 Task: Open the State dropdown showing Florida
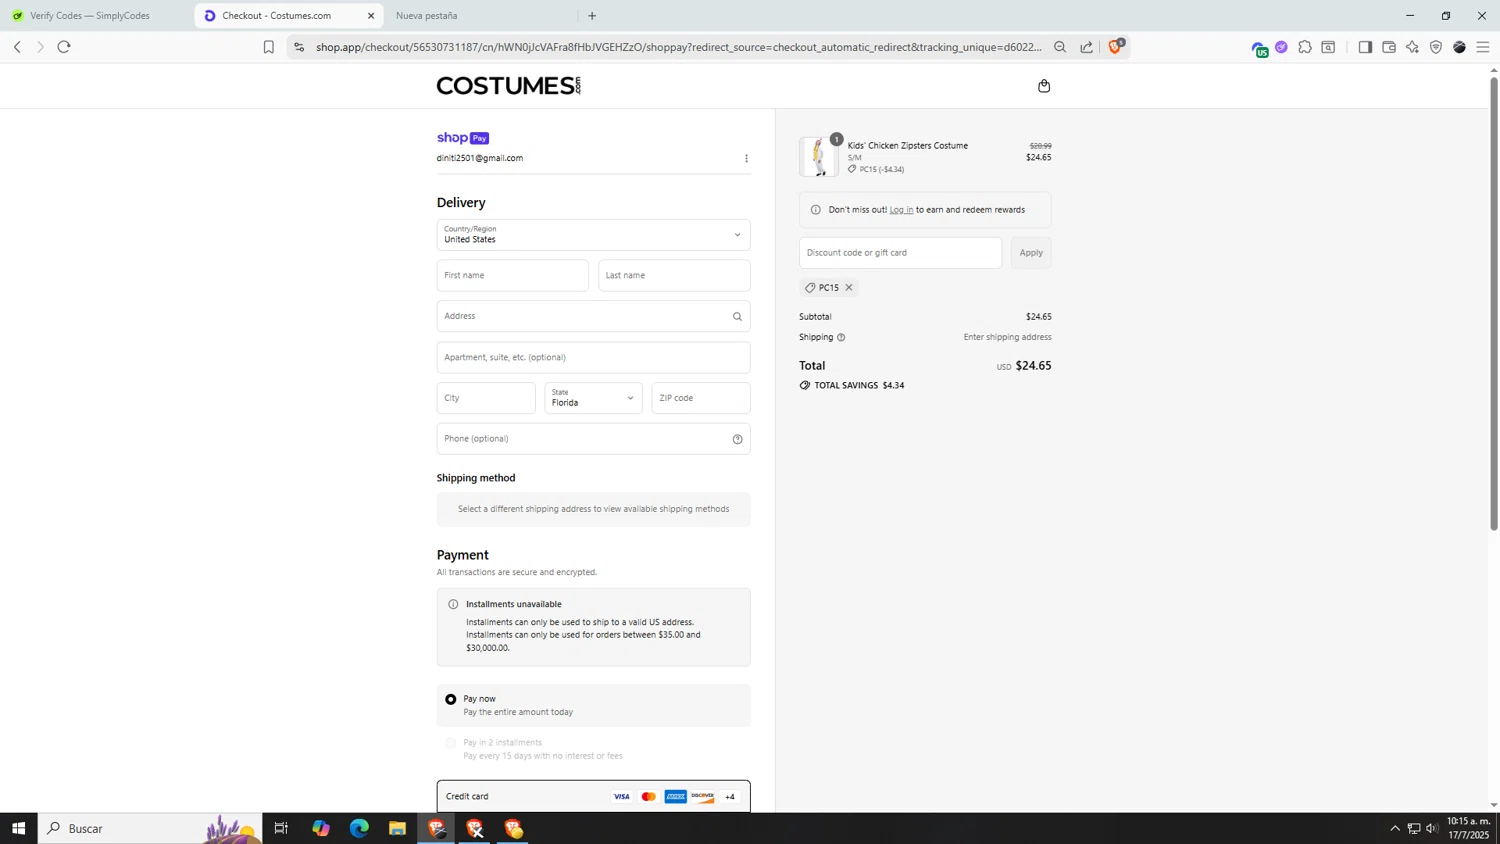tap(593, 398)
